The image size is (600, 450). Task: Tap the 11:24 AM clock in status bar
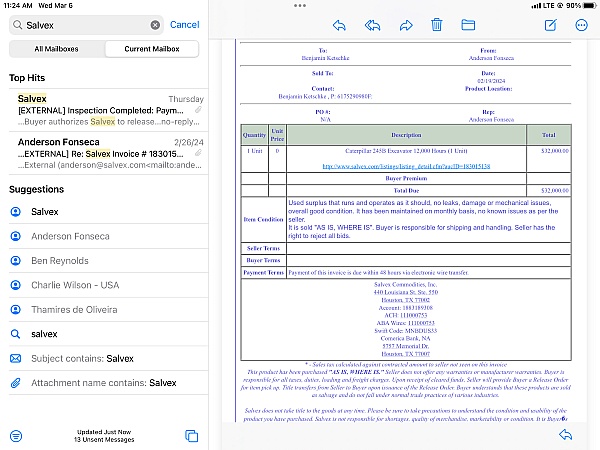tap(18, 6)
